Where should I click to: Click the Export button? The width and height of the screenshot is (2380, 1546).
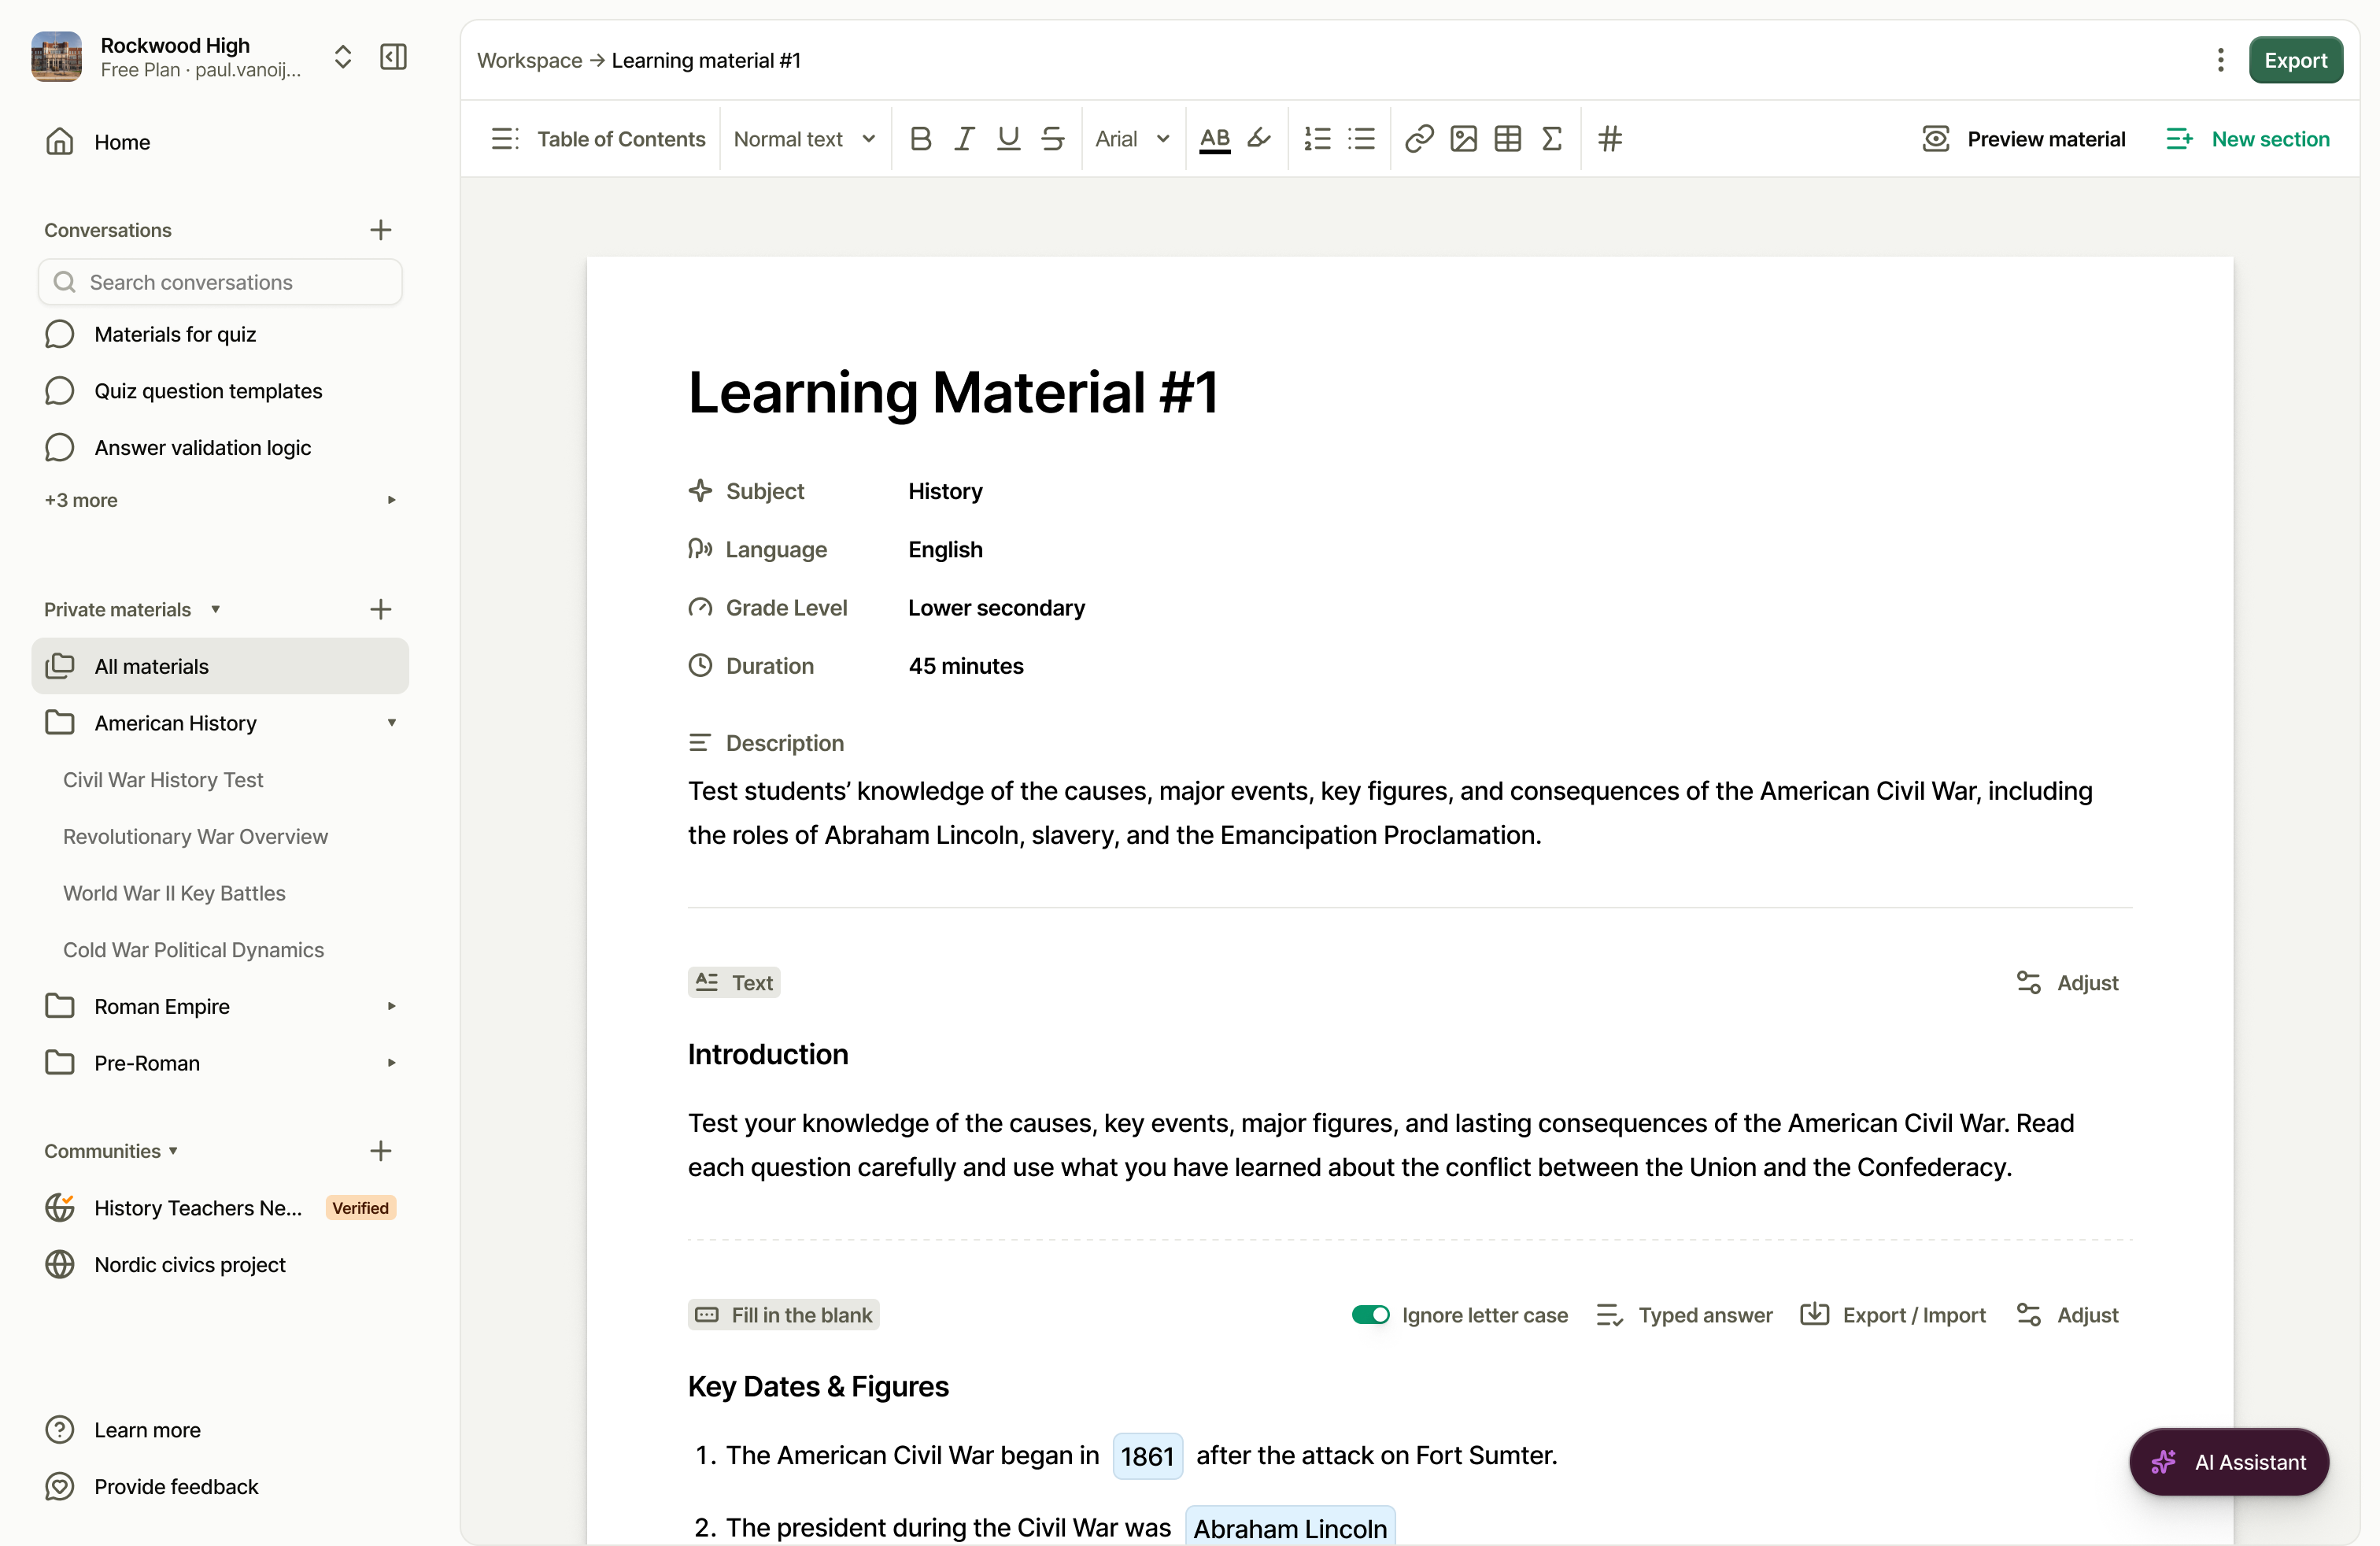coord(2295,60)
